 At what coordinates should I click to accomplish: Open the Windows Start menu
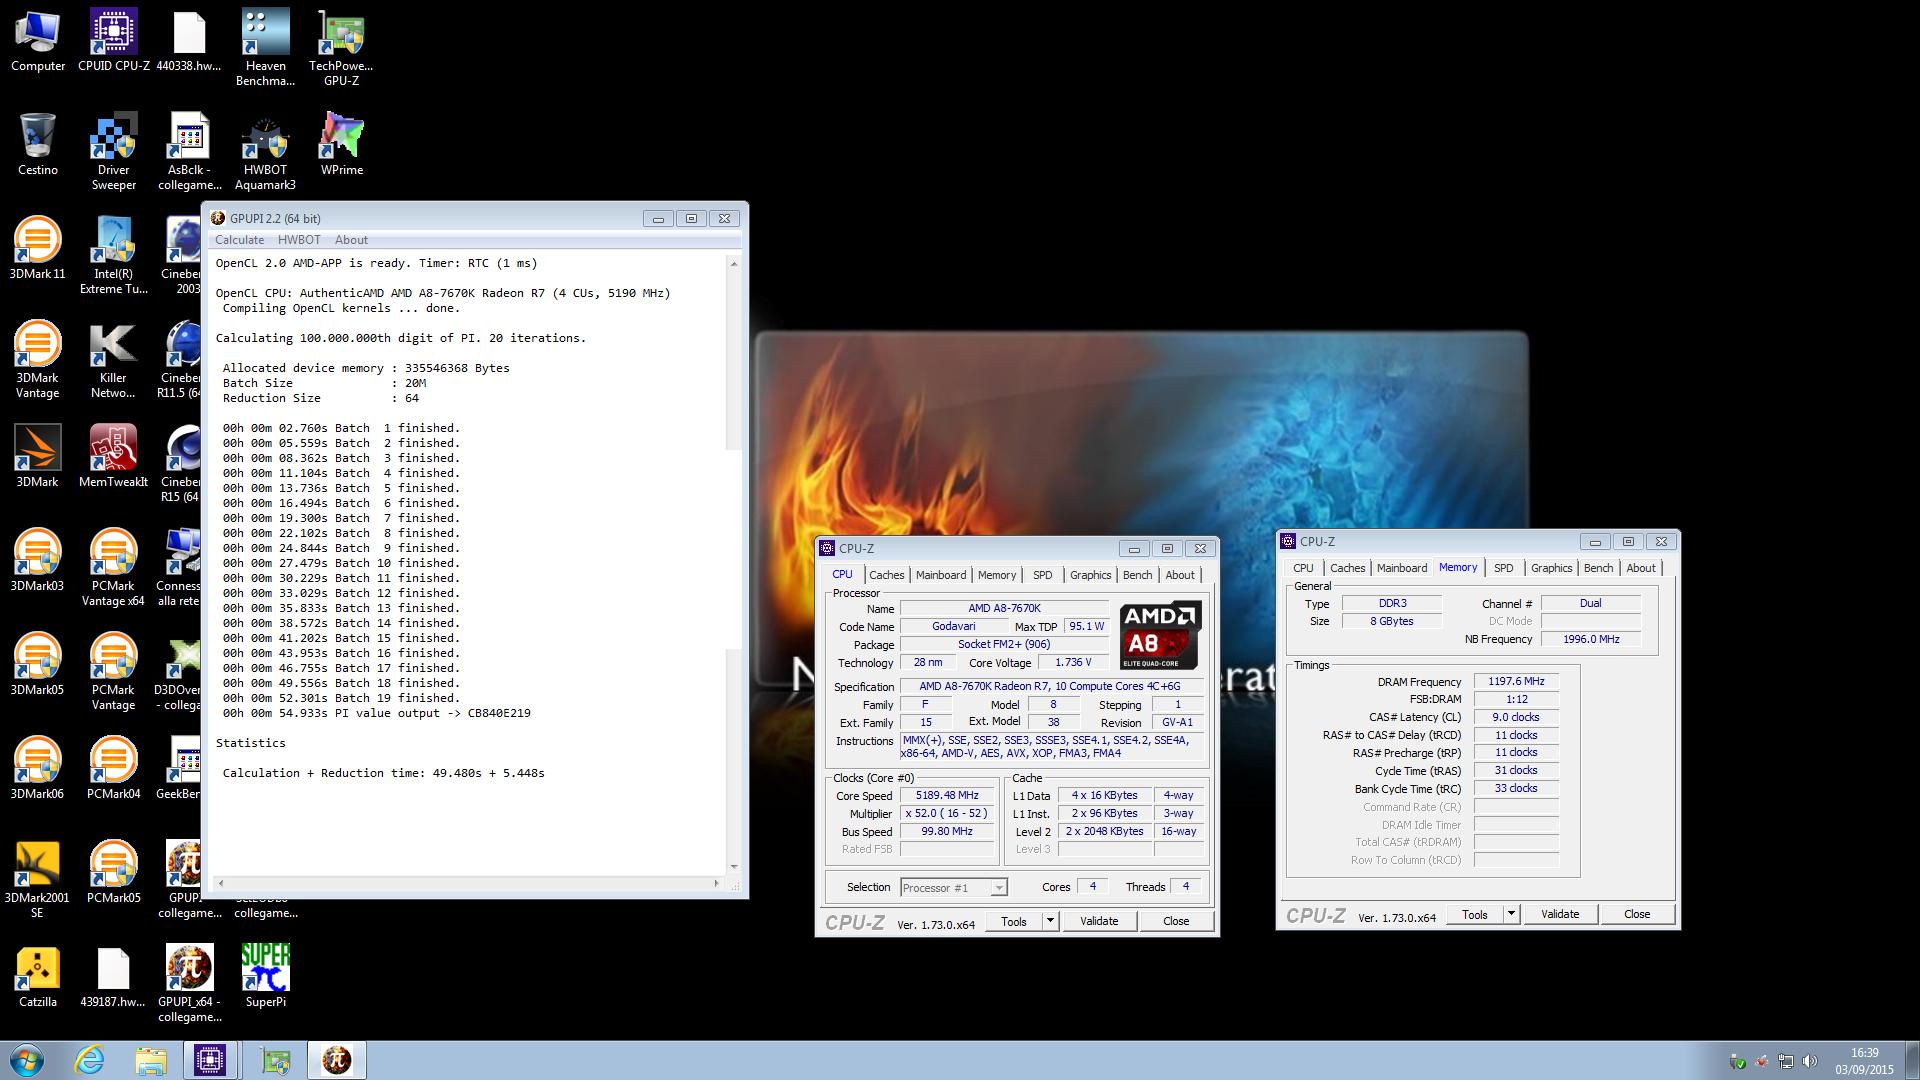[26, 1060]
